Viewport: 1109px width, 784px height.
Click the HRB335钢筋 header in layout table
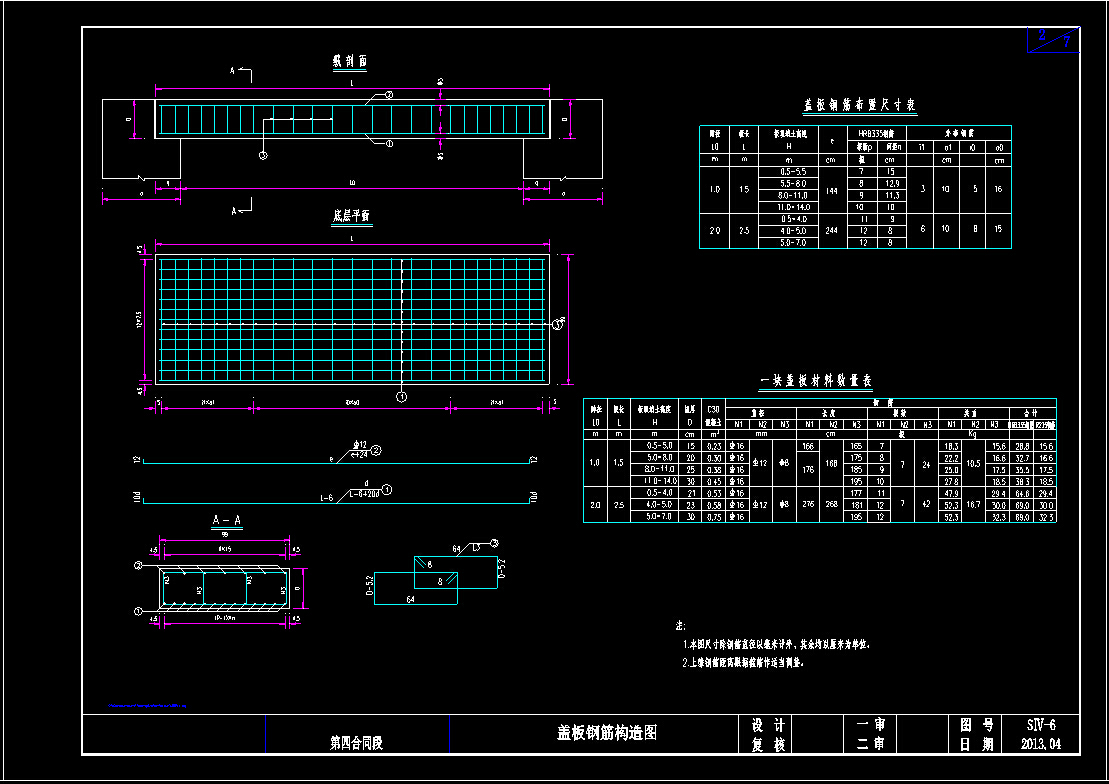[876, 134]
